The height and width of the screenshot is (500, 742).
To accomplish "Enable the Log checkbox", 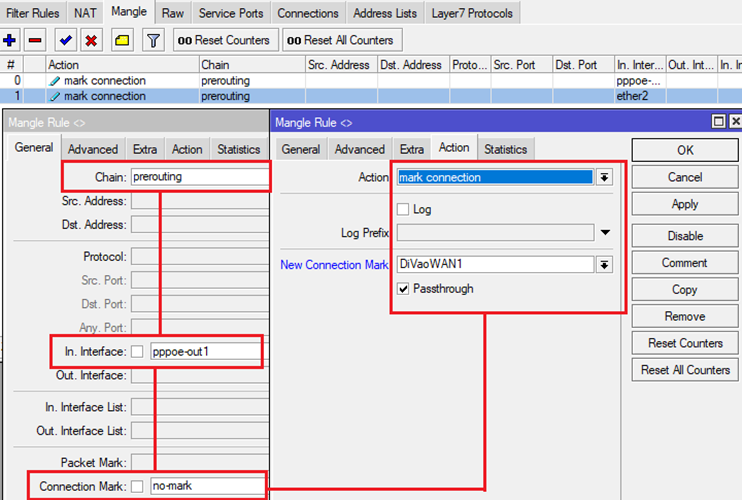I will point(403,210).
